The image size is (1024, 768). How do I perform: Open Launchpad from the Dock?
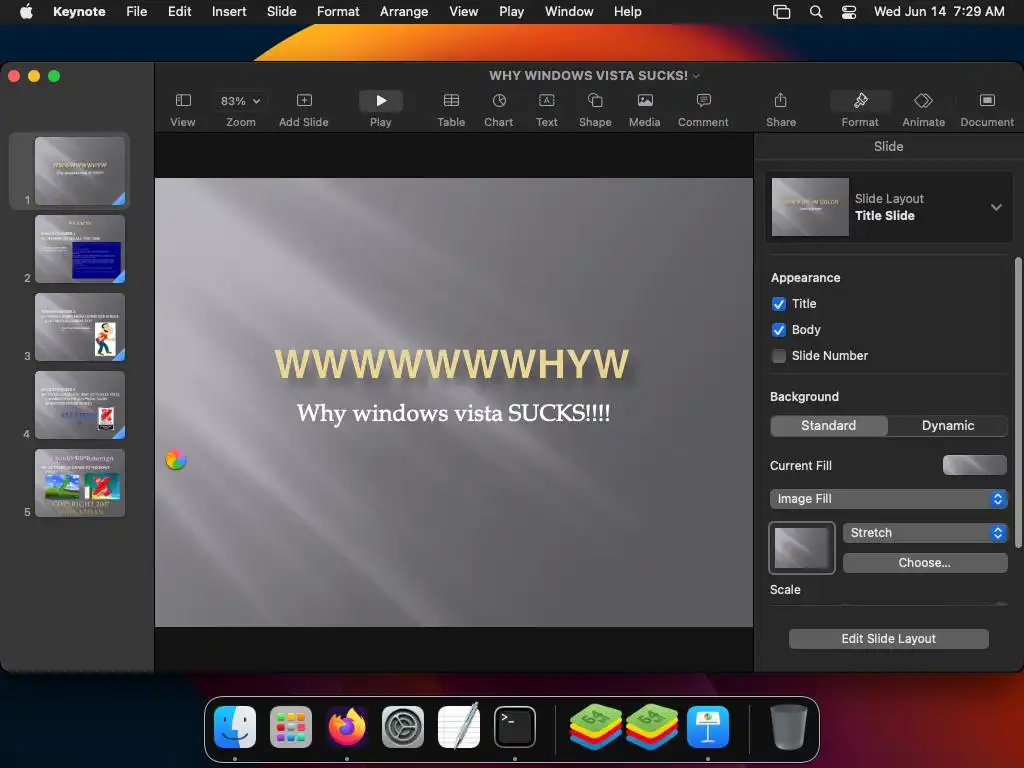(x=291, y=726)
